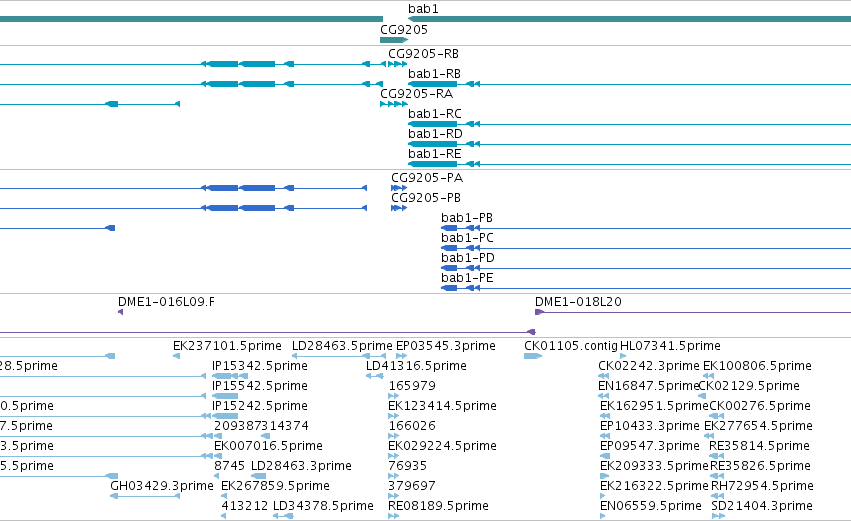Click the bab1-RC exon block
The height and width of the screenshot is (521, 851).
[x=433, y=124]
